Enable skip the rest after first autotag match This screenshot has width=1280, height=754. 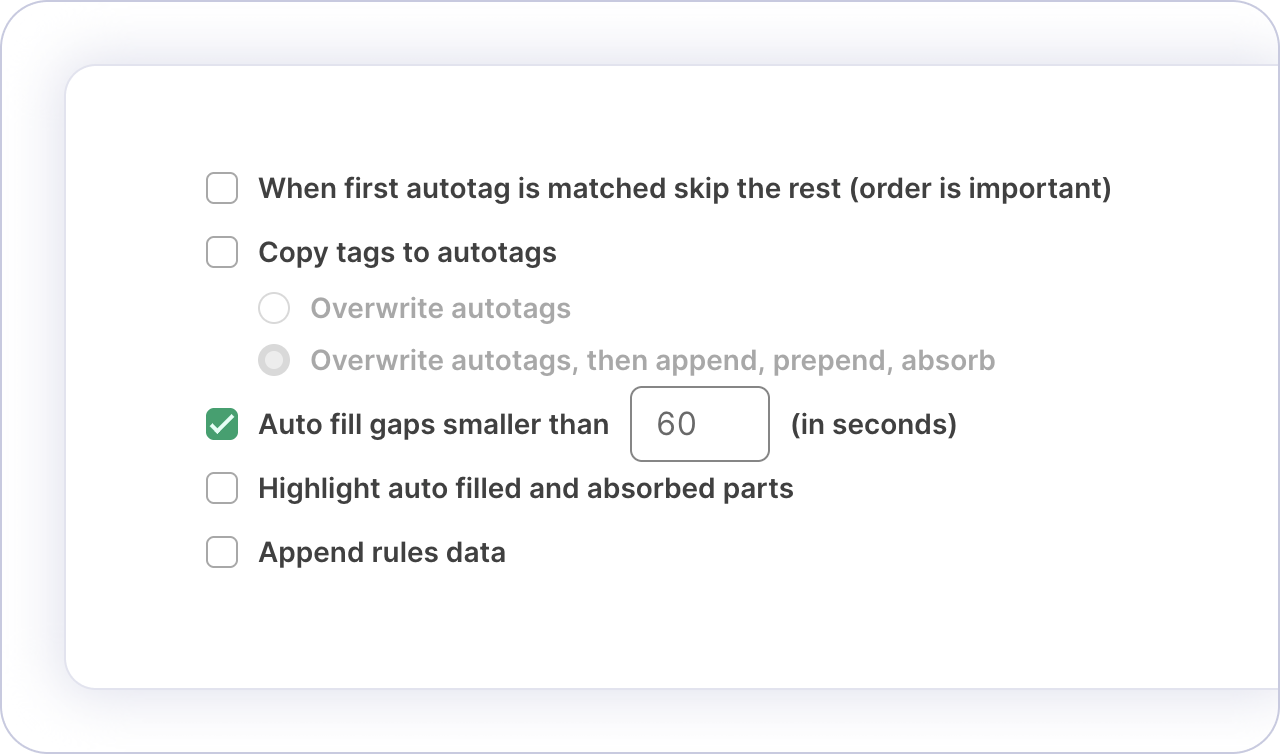pyautogui.click(x=222, y=188)
